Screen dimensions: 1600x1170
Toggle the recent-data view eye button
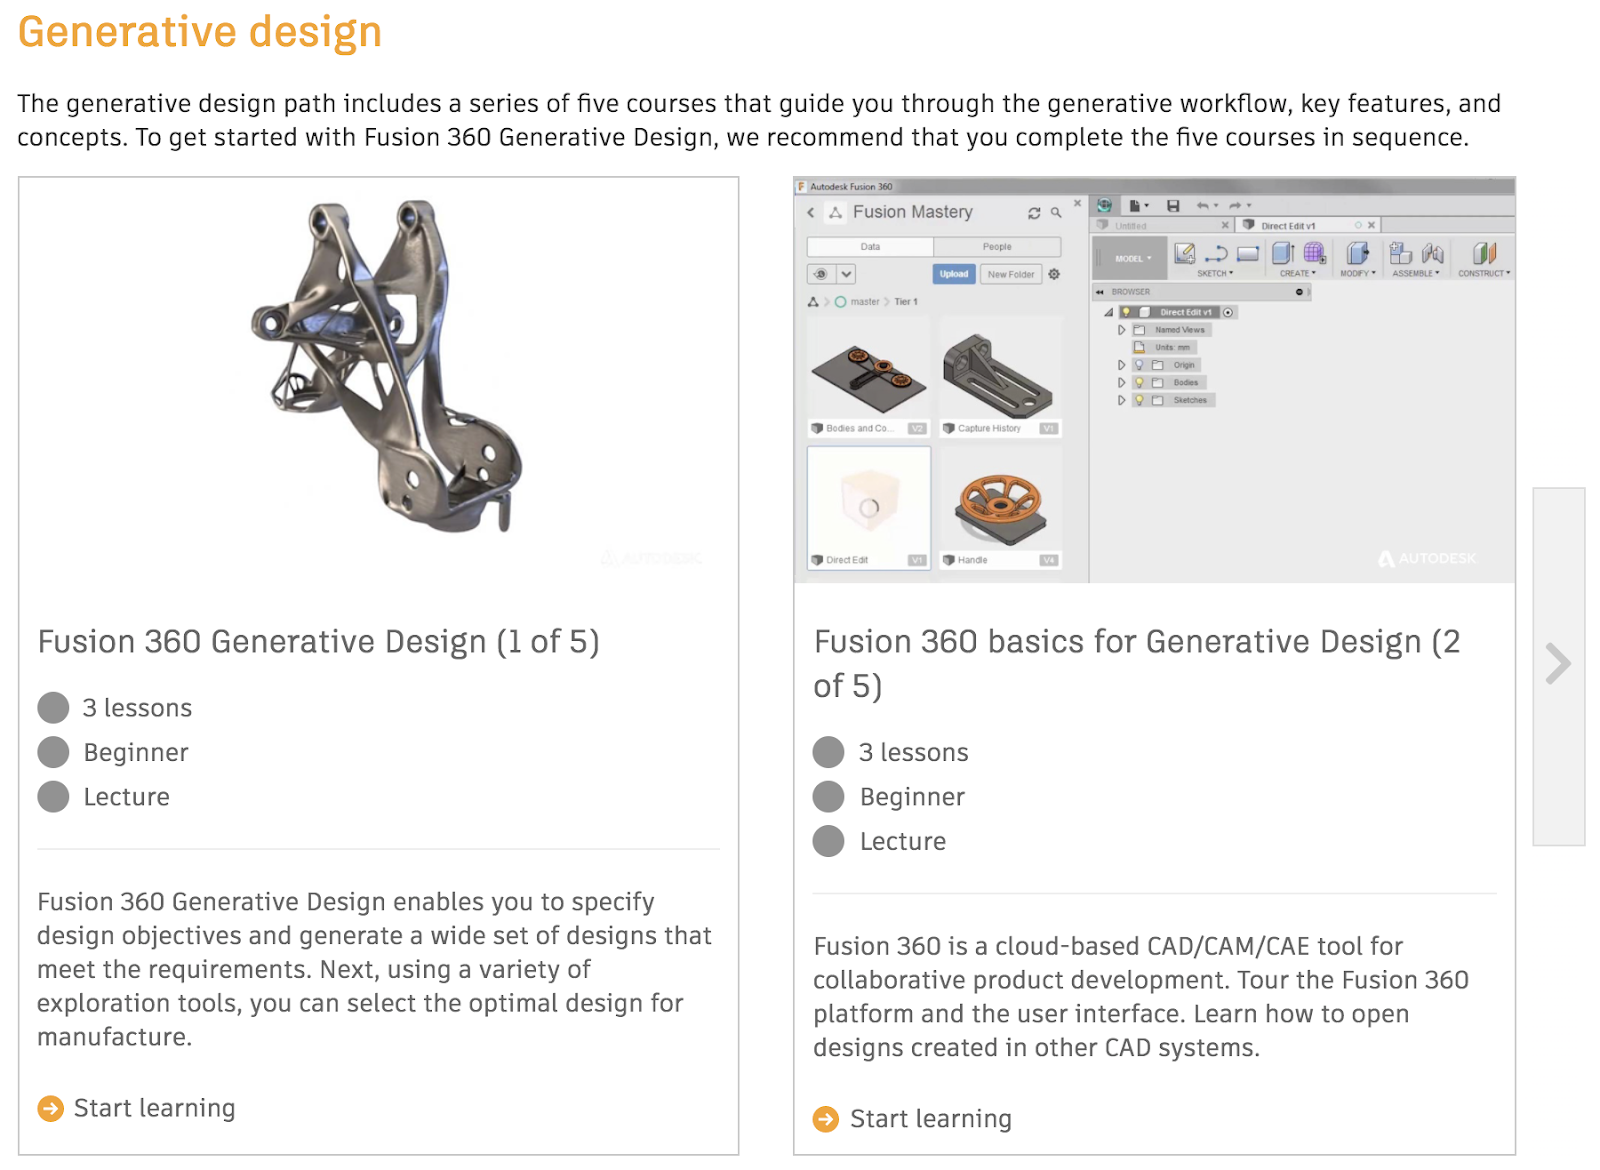(821, 274)
